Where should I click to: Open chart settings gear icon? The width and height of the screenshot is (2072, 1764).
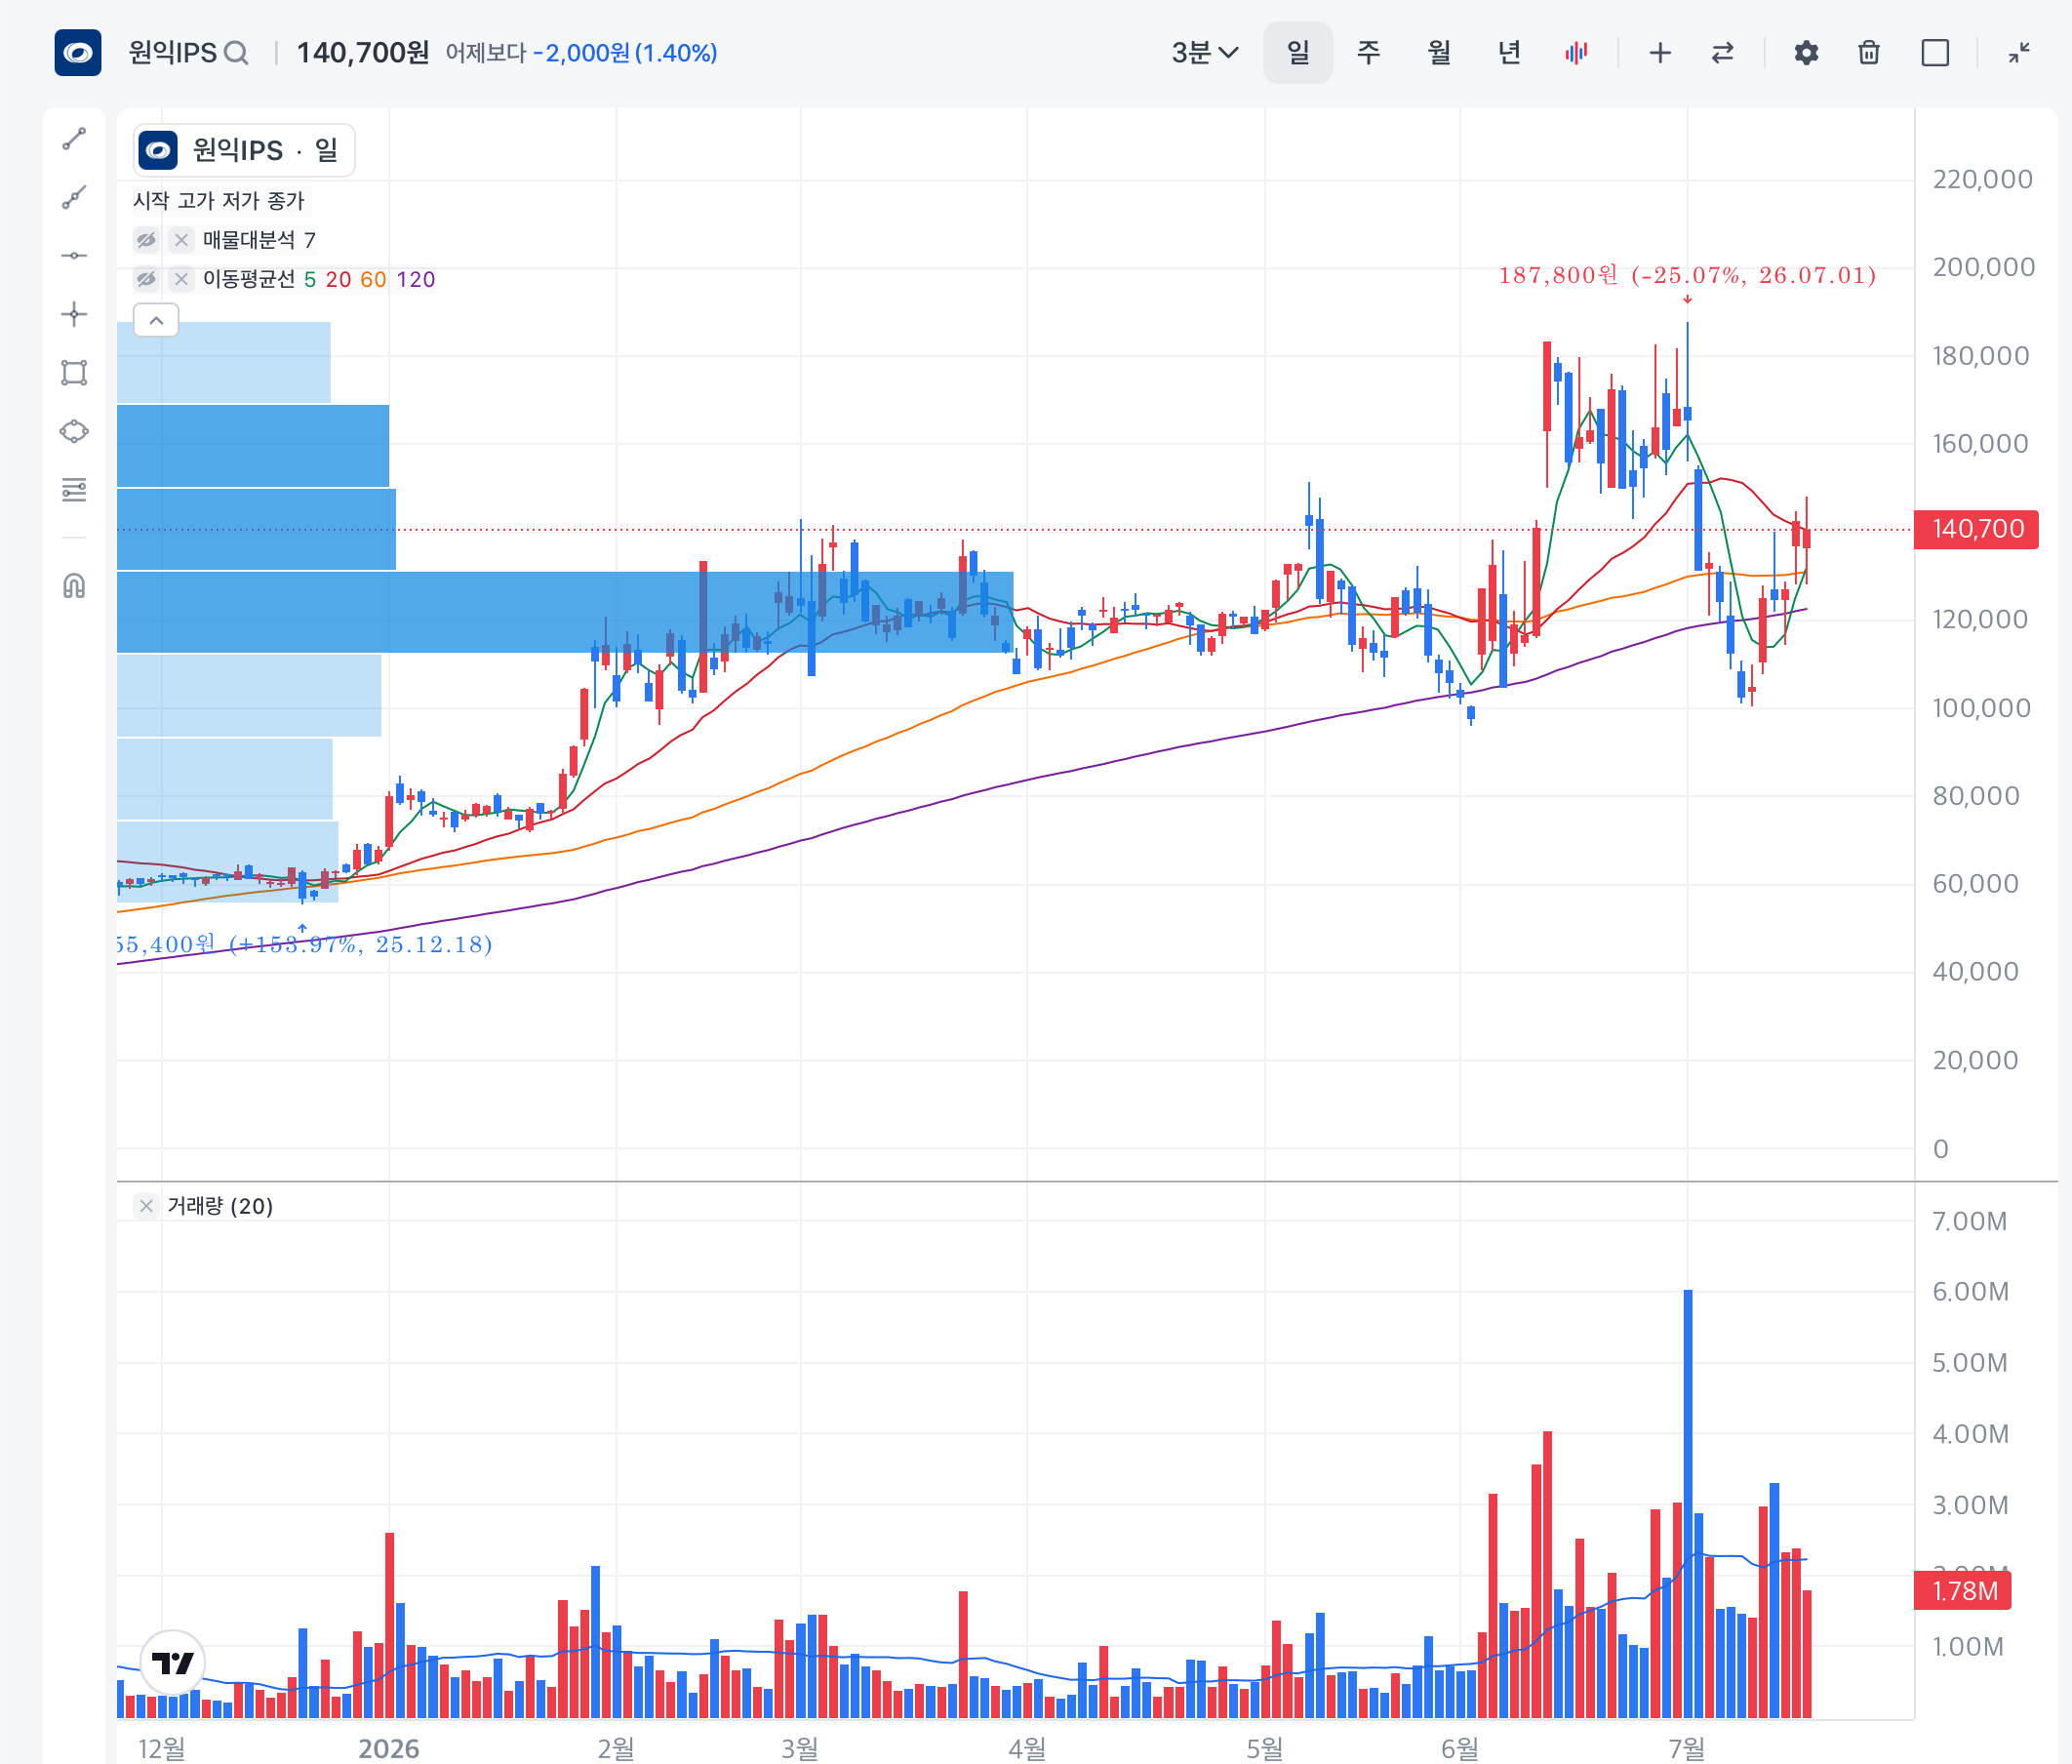(1806, 53)
